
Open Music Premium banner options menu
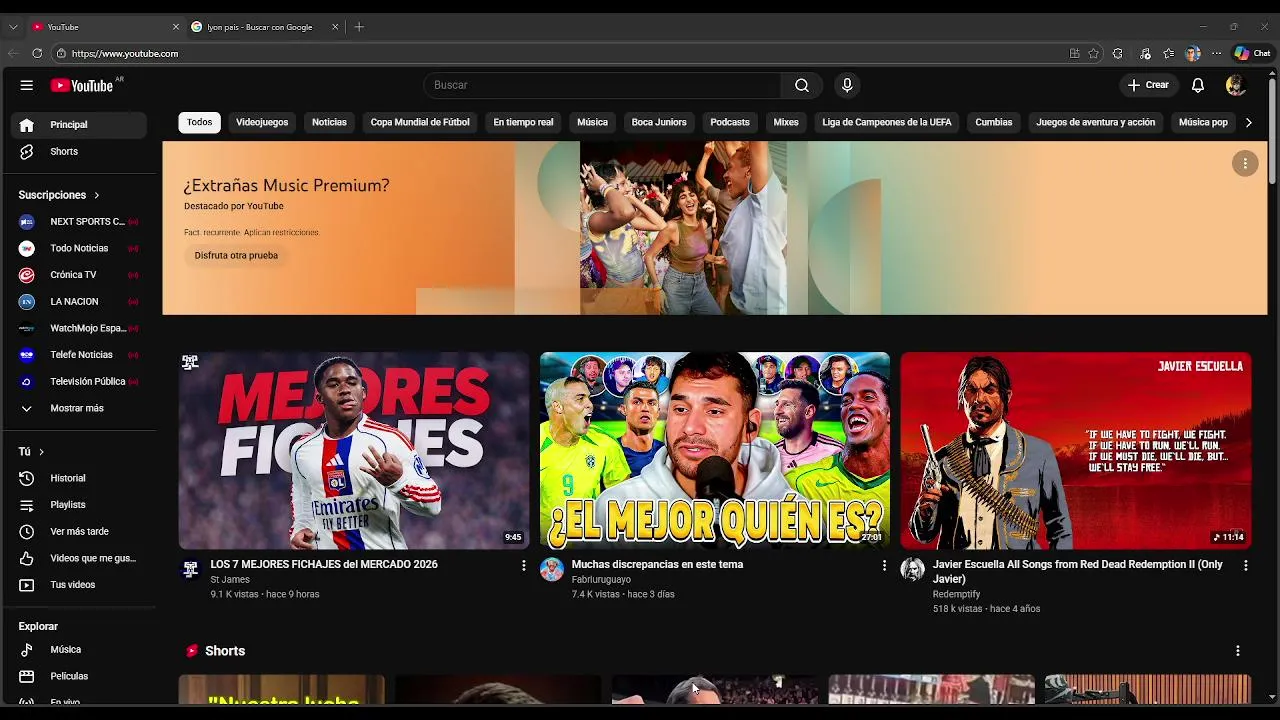[x=1245, y=163]
